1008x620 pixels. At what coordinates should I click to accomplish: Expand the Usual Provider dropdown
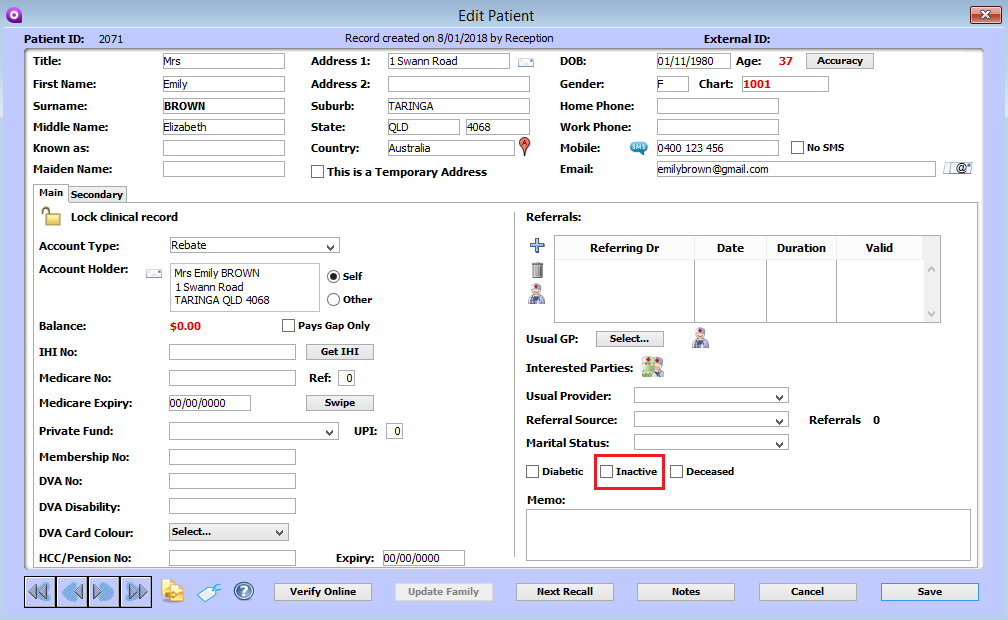coord(711,396)
